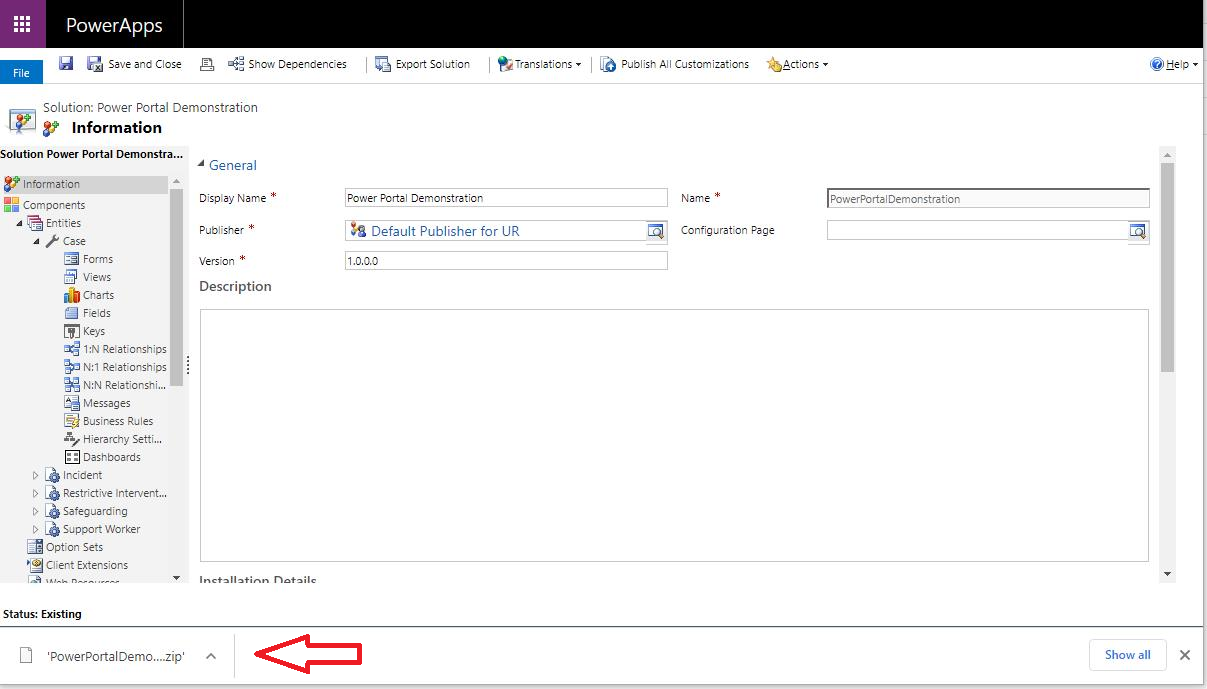Click the solution puzzle icon in header
The image size is (1207, 689).
point(23,121)
